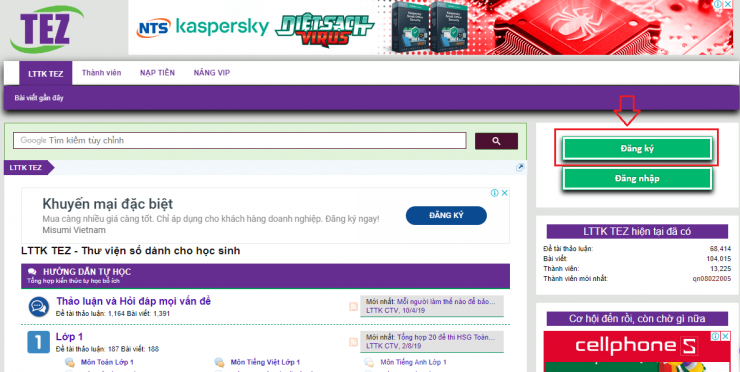The height and width of the screenshot is (372, 740).
Task: Open the Thành viên menu
Action: point(101,73)
